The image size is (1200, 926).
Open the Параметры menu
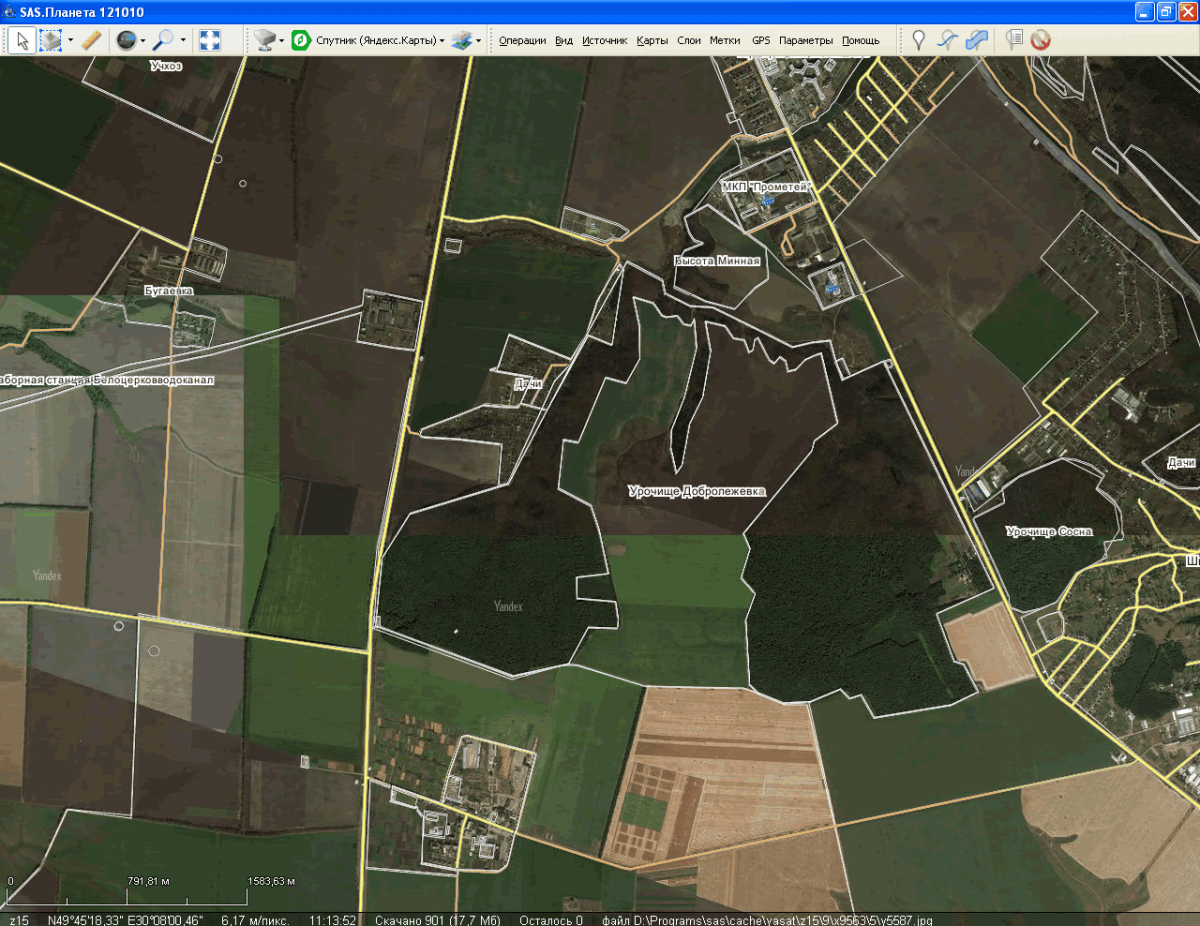click(806, 41)
